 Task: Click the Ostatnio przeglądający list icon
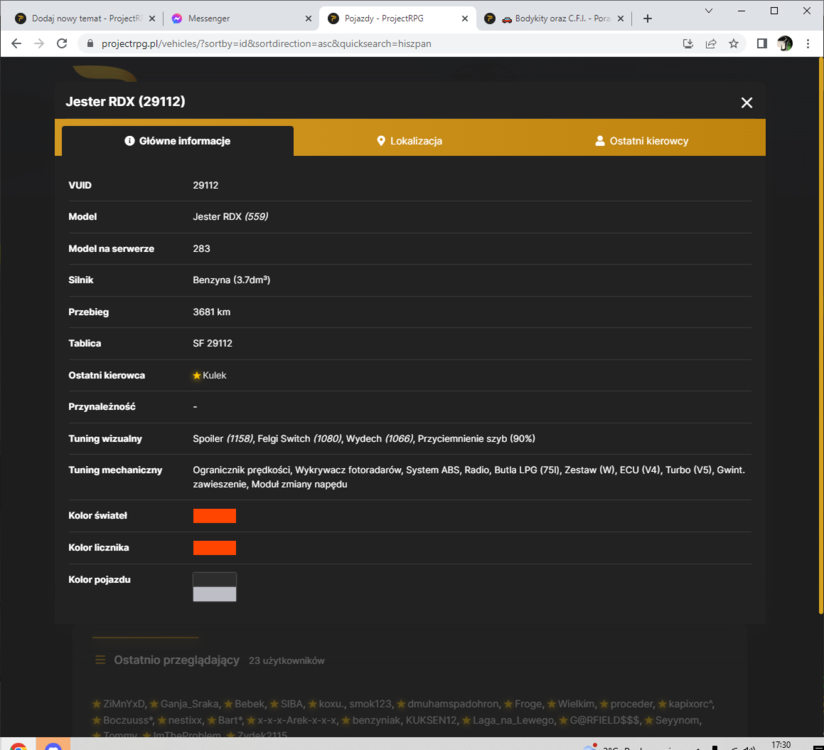100,660
